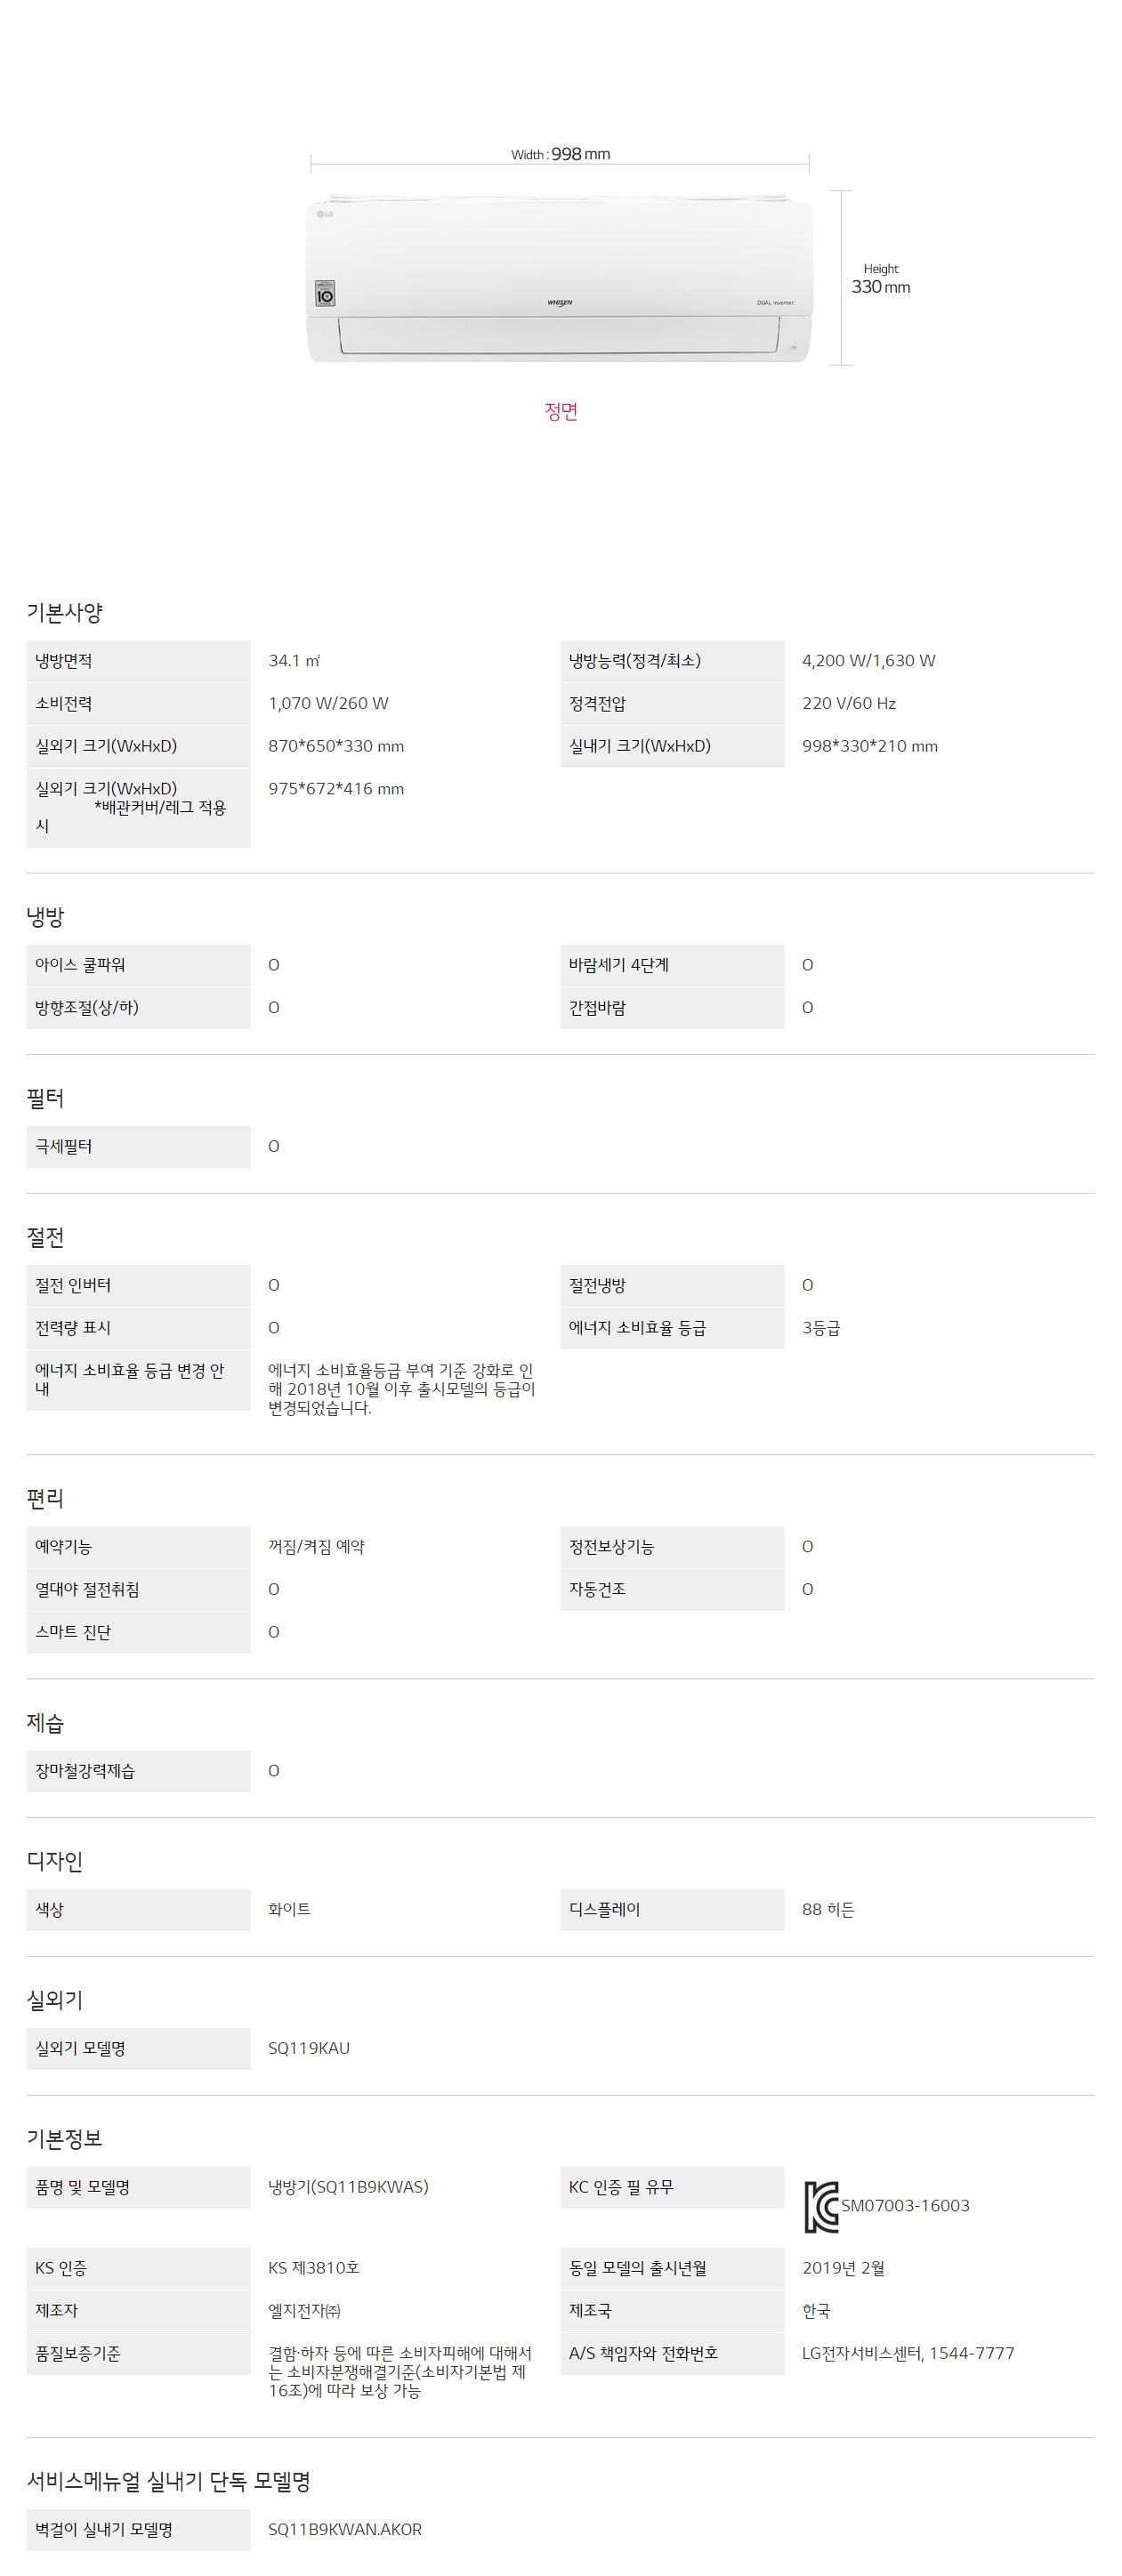The image size is (1122, 2576).
Task: Select the 정면 view label
Action: [x=561, y=411]
